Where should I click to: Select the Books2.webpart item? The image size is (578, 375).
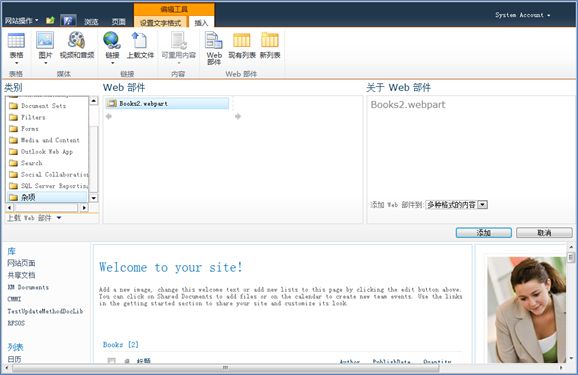(x=167, y=104)
